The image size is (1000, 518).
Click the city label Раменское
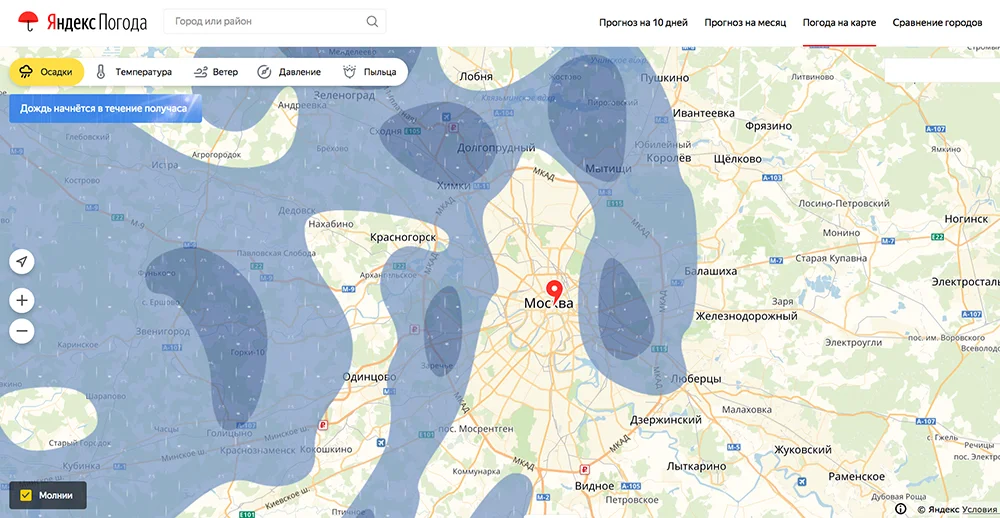857,477
